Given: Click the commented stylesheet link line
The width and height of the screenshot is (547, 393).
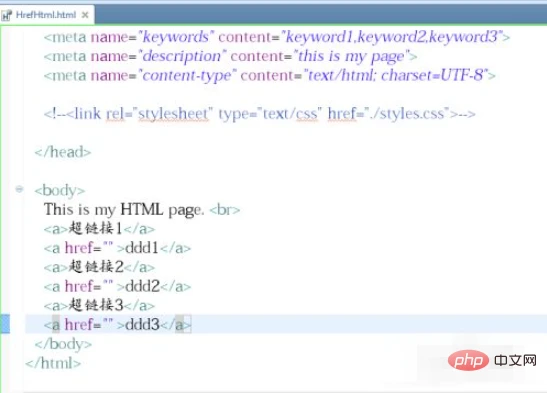Looking at the screenshot, I should [260, 114].
